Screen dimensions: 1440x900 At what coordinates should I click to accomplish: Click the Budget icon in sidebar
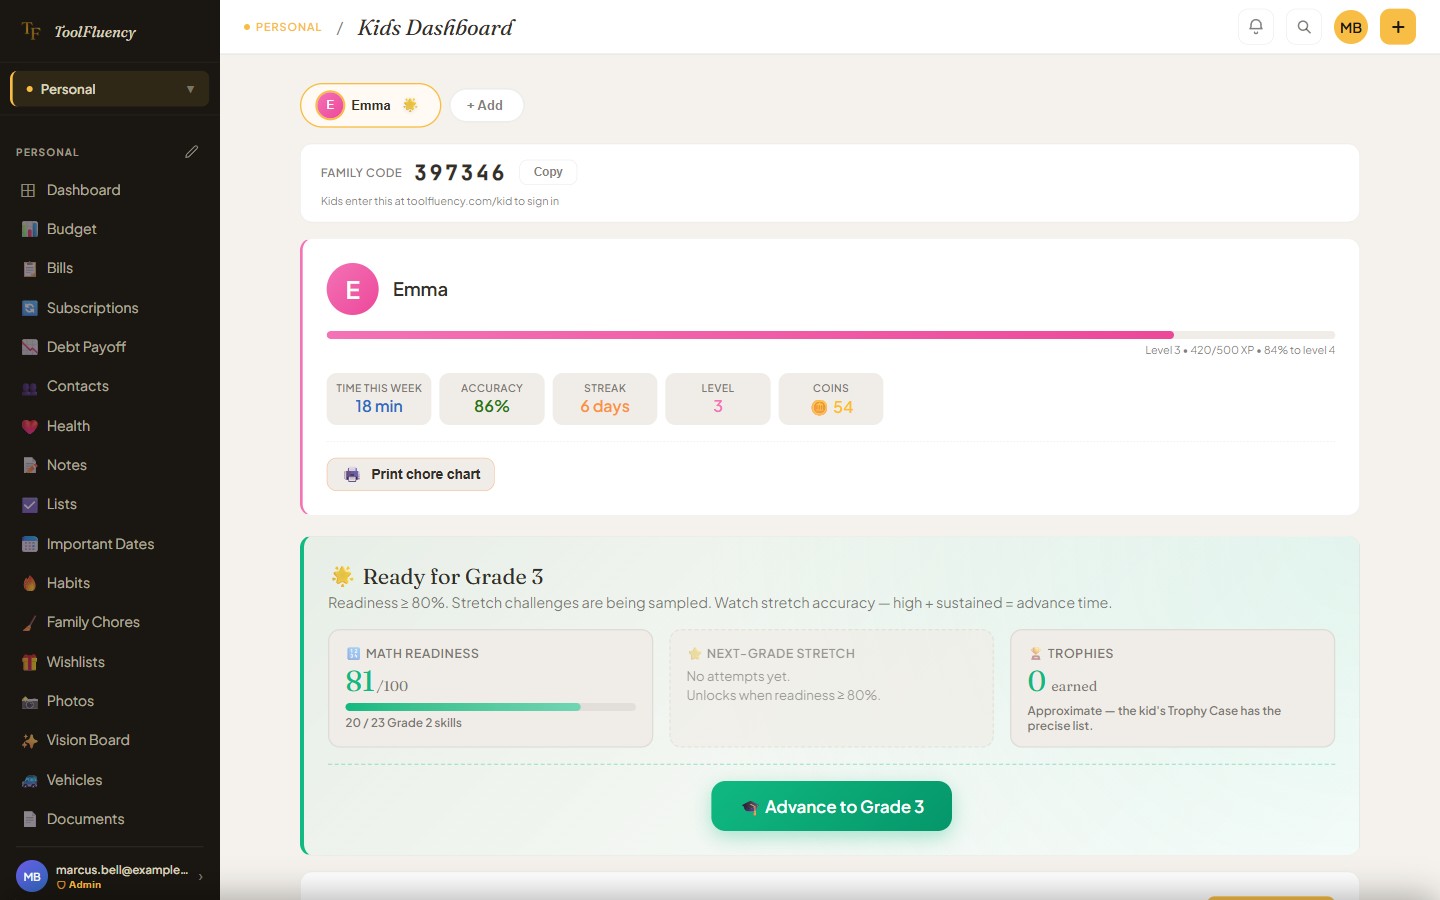29,229
